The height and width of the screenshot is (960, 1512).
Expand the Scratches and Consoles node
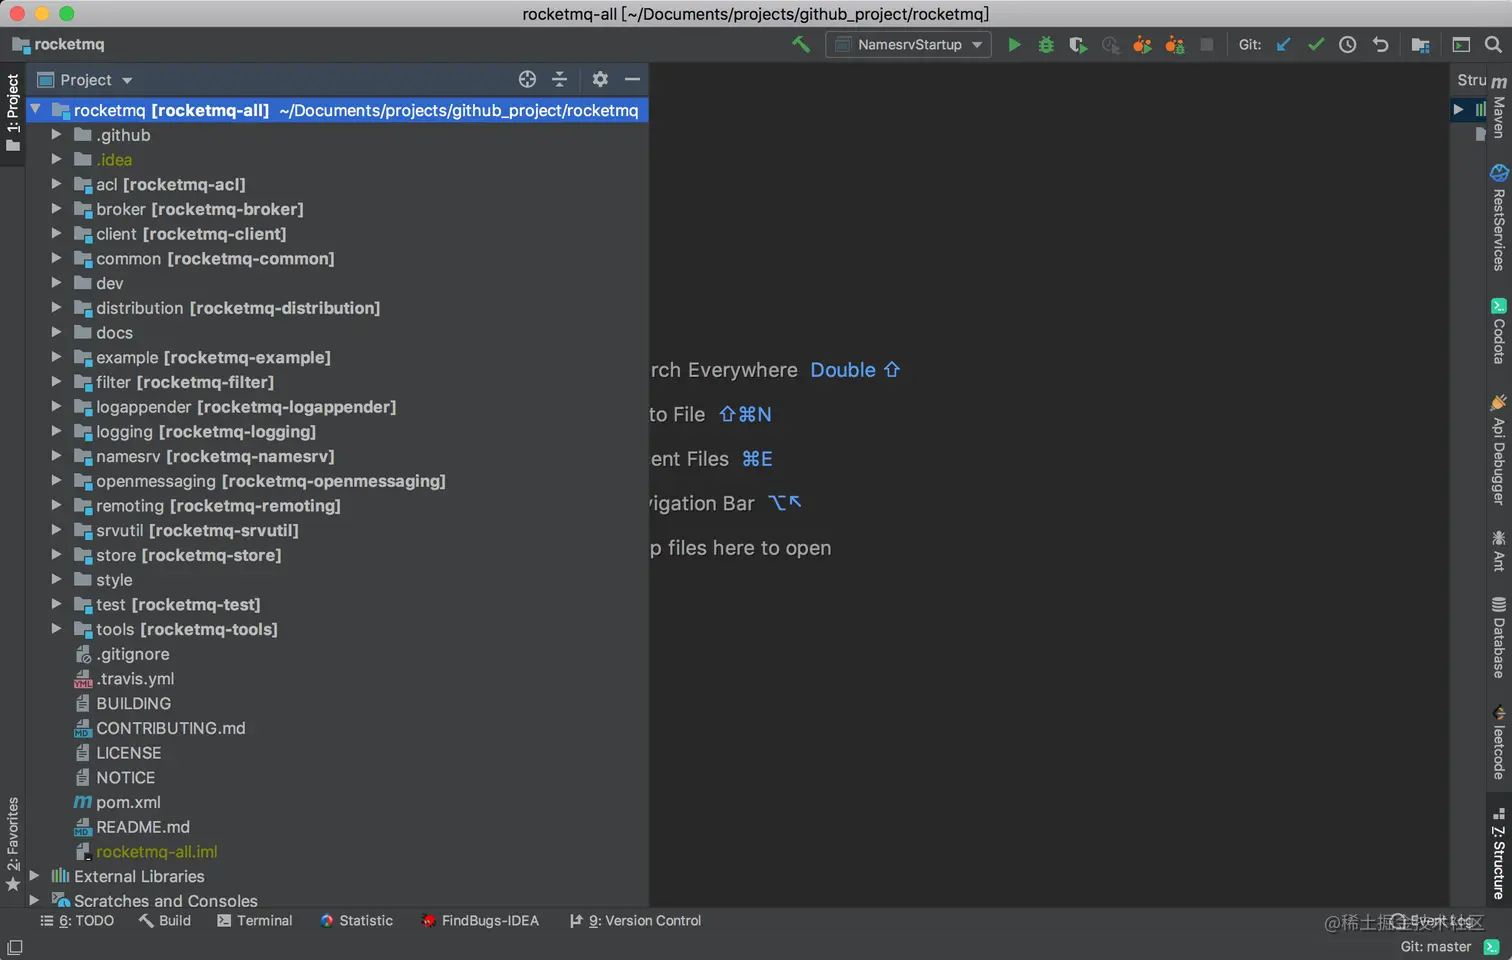coord(35,900)
